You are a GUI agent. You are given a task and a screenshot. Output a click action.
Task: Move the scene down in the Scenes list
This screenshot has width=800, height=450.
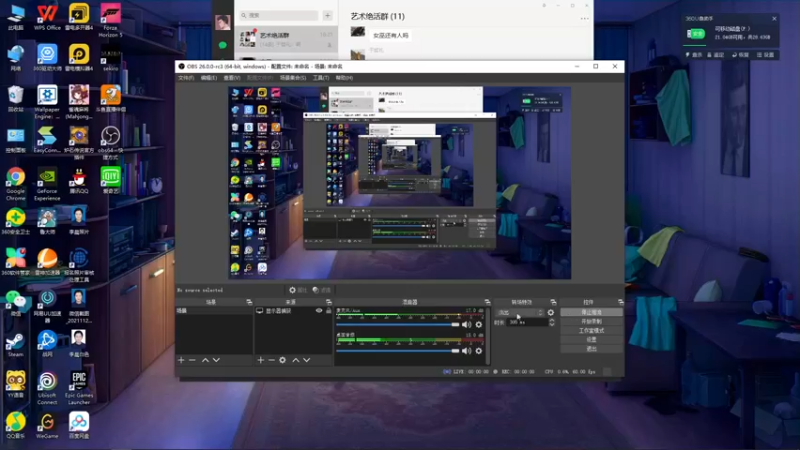pos(216,360)
